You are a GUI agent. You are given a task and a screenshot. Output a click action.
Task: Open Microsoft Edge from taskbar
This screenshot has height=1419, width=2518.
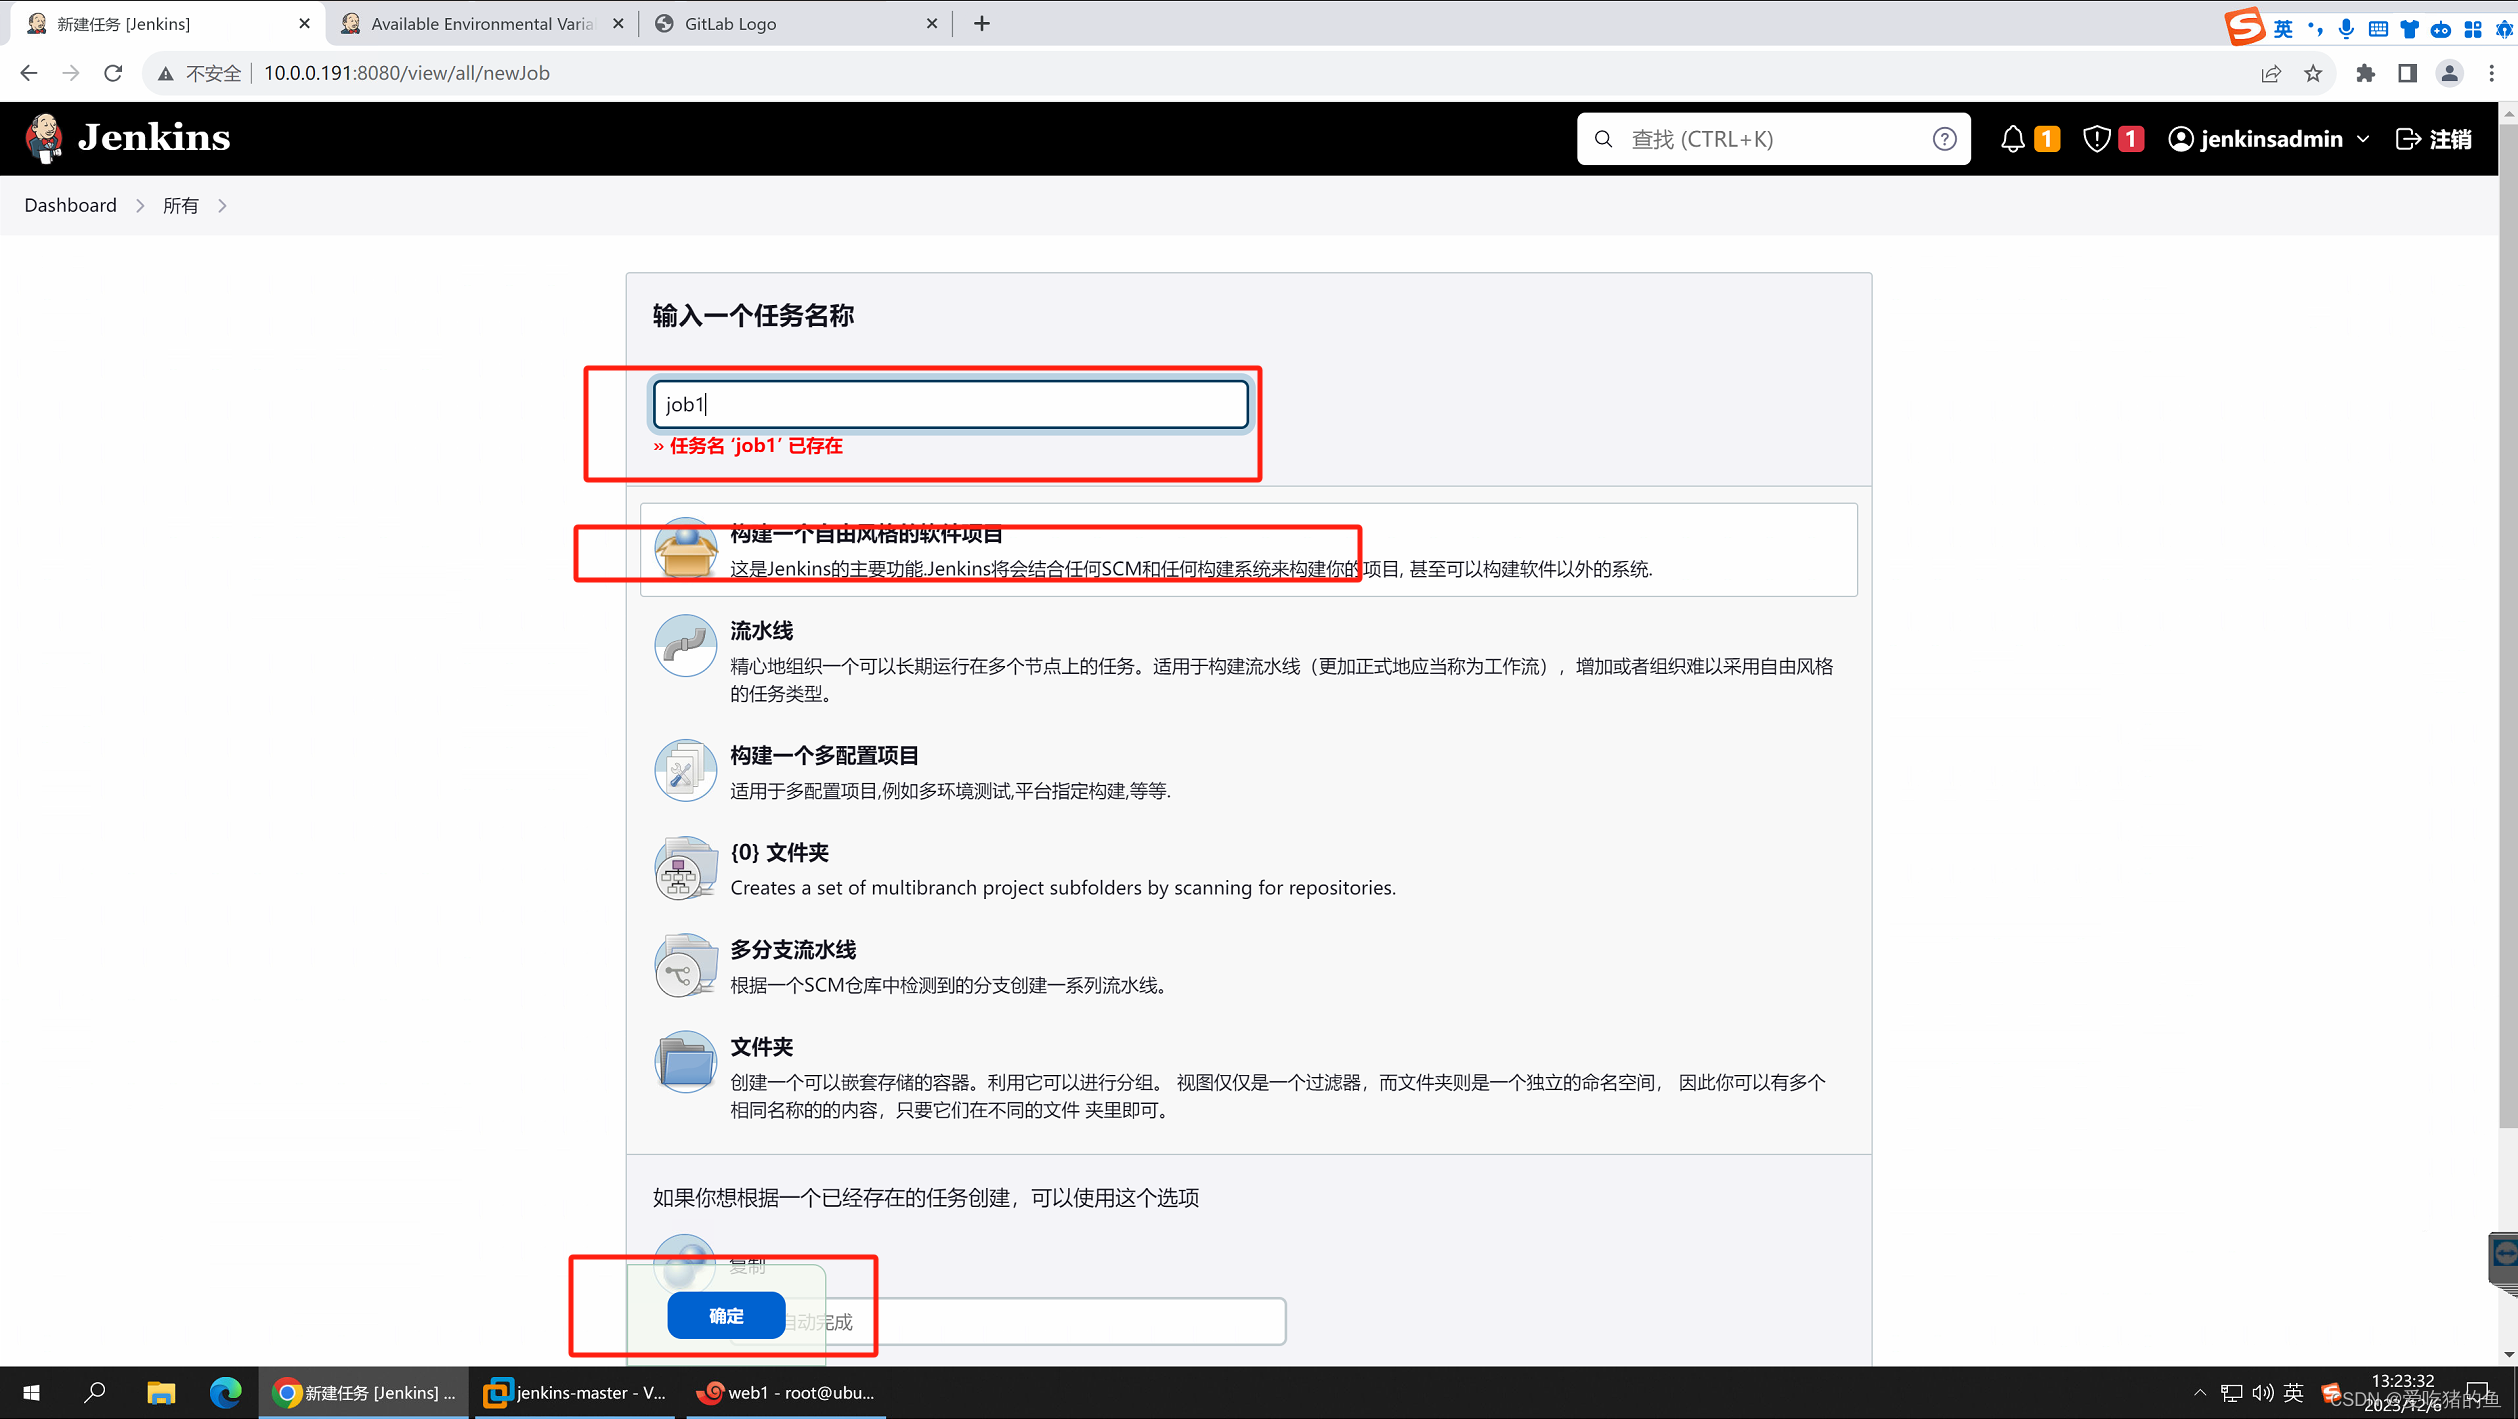(225, 1392)
